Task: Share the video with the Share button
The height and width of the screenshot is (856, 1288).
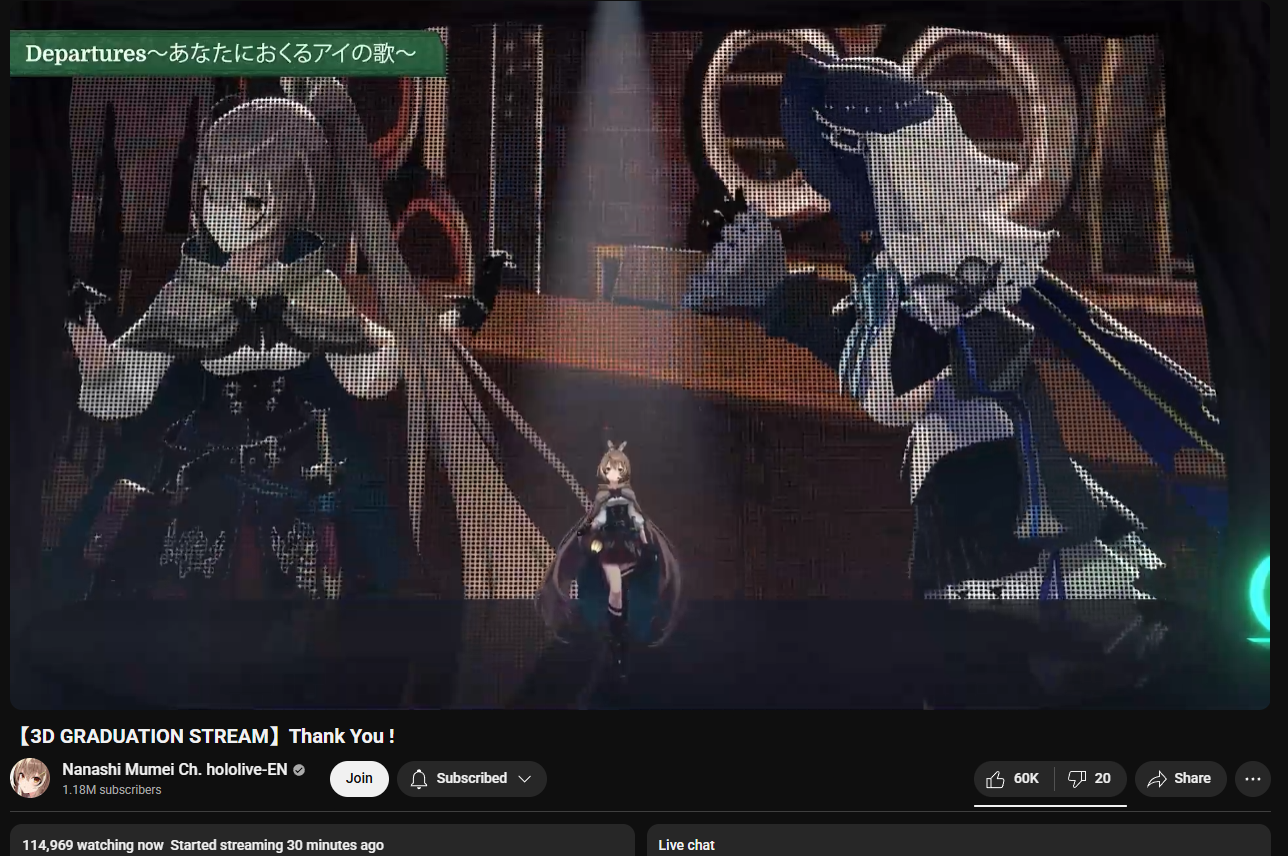Action: [1180, 779]
